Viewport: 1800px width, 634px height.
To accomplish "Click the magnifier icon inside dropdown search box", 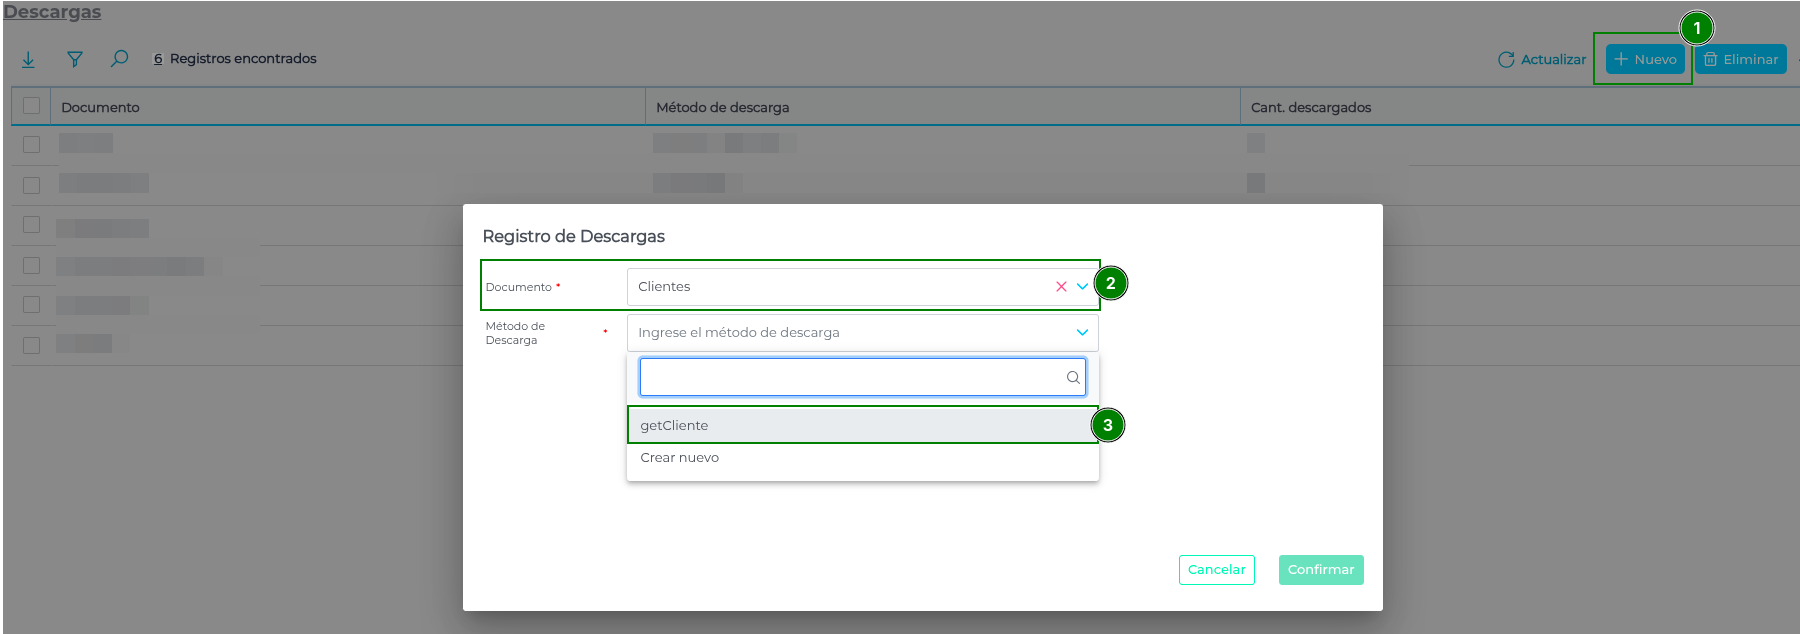I will [x=1072, y=378].
